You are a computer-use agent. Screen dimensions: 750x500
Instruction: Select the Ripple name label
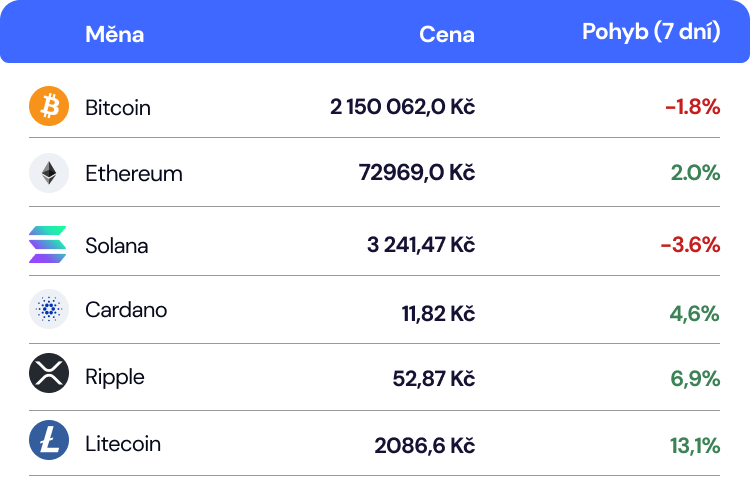tap(115, 377)
